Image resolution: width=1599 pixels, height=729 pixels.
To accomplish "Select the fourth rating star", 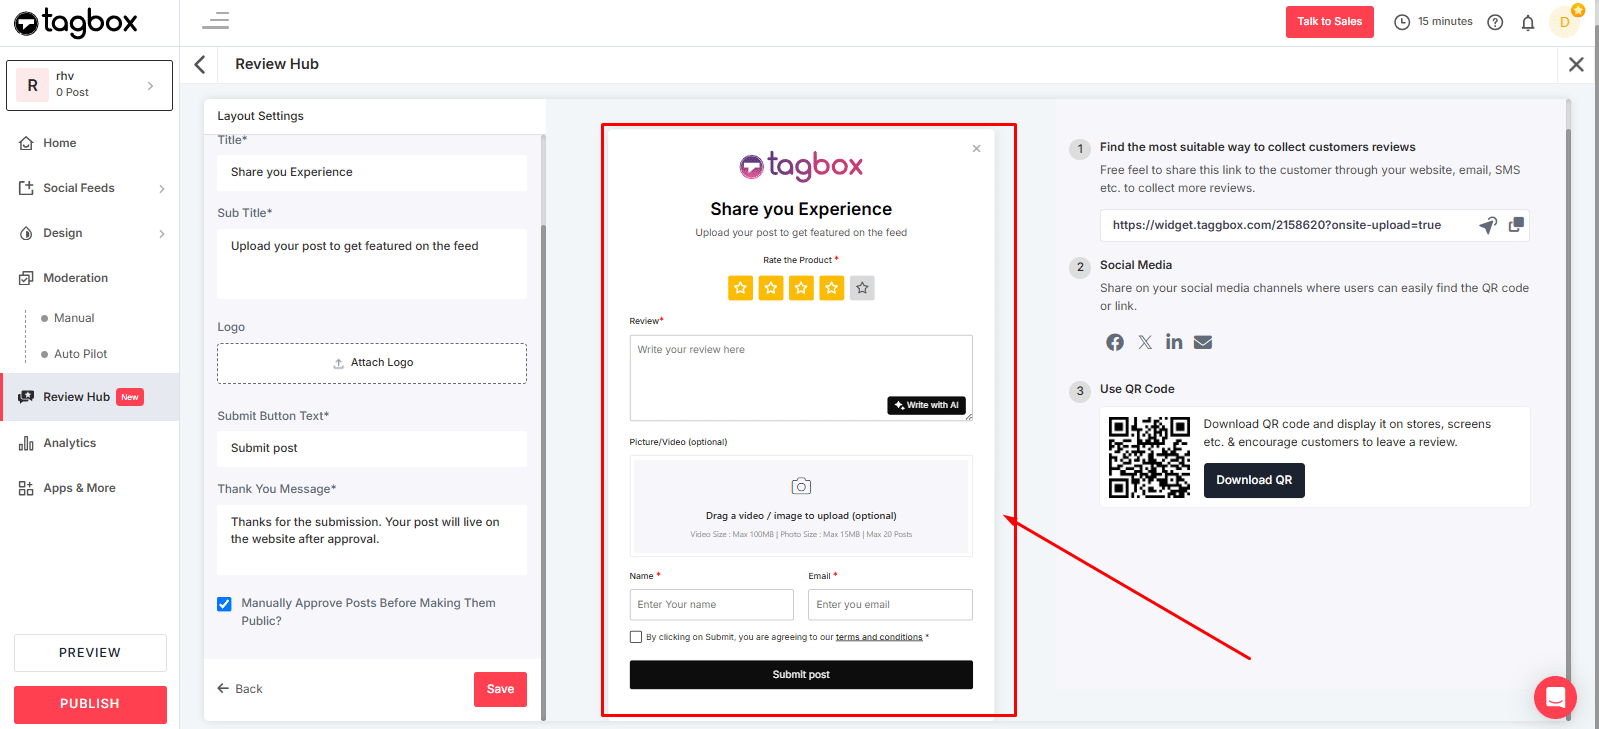I will (832, 288).
